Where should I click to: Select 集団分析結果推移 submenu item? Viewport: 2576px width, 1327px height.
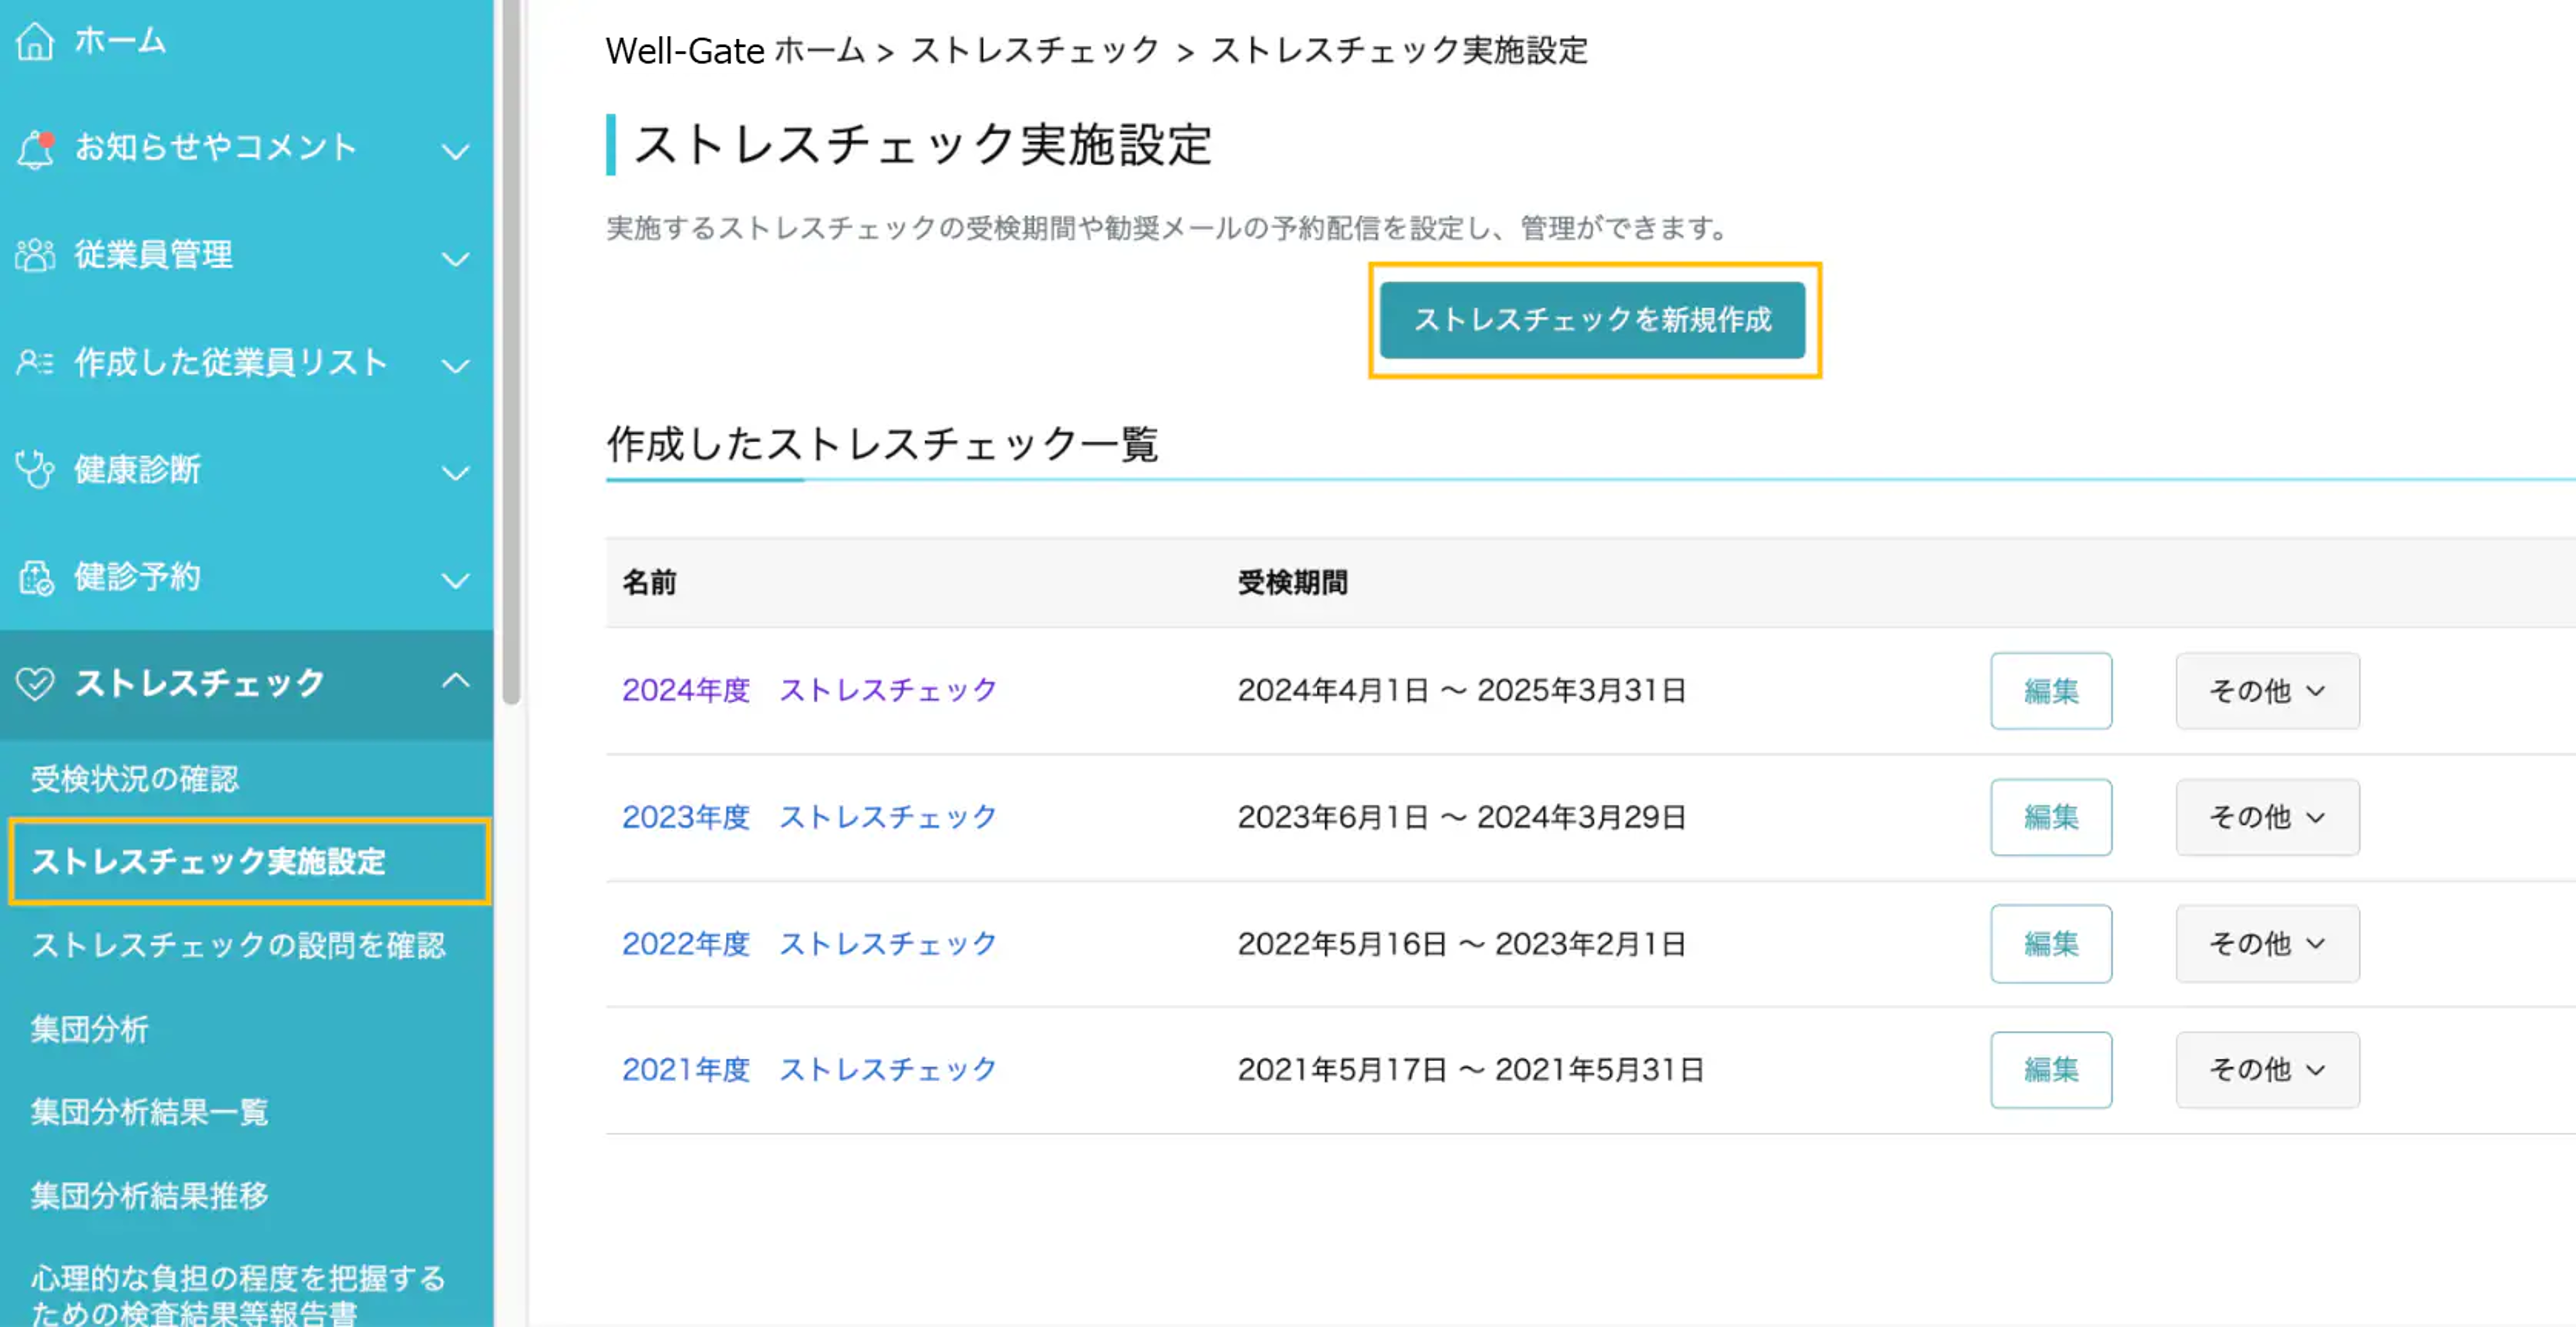[149, 1195]
